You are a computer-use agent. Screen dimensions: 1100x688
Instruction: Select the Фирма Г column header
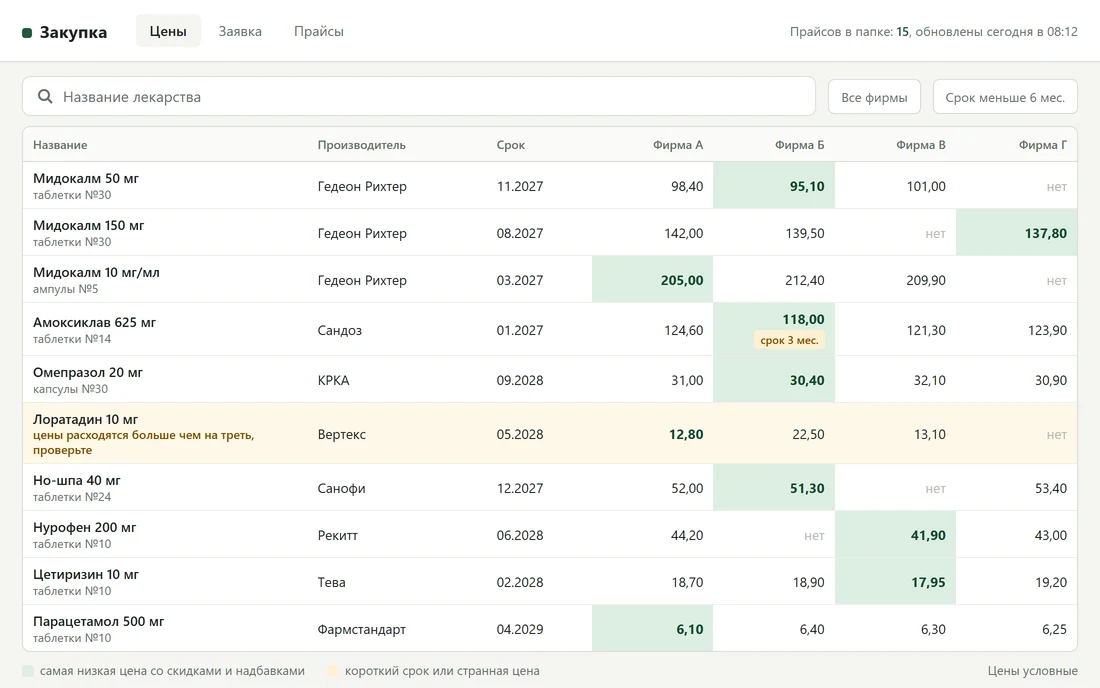pos(1042,145)
